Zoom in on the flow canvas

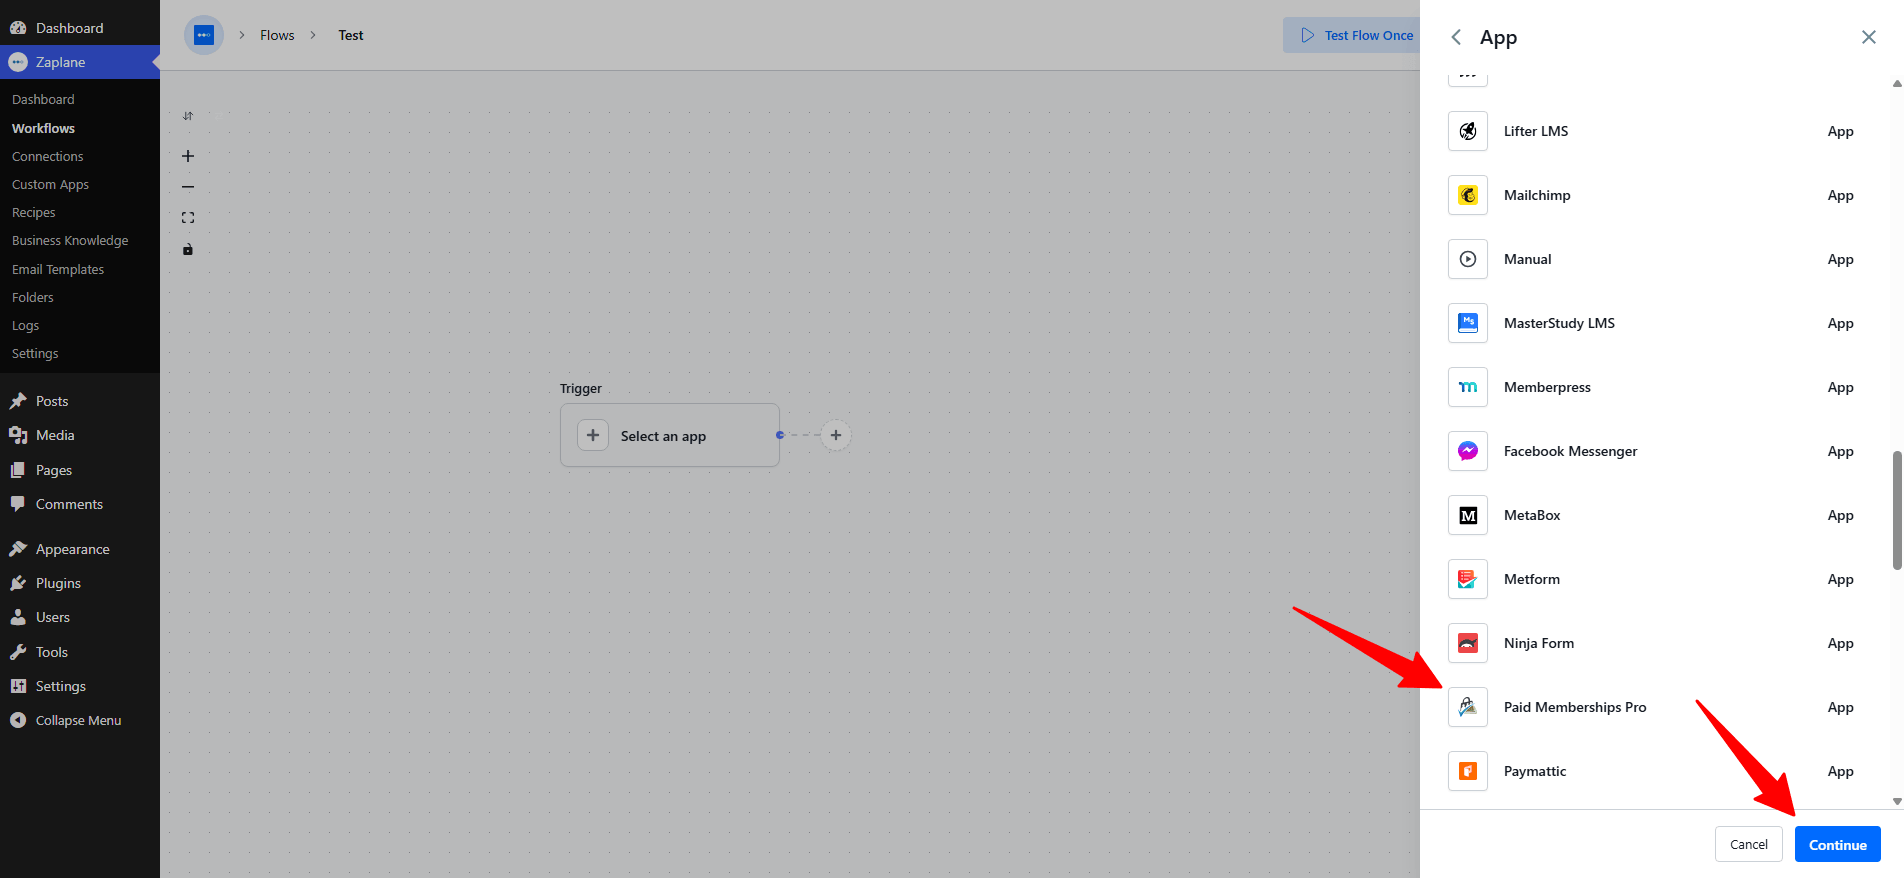(x=188, y=156)
